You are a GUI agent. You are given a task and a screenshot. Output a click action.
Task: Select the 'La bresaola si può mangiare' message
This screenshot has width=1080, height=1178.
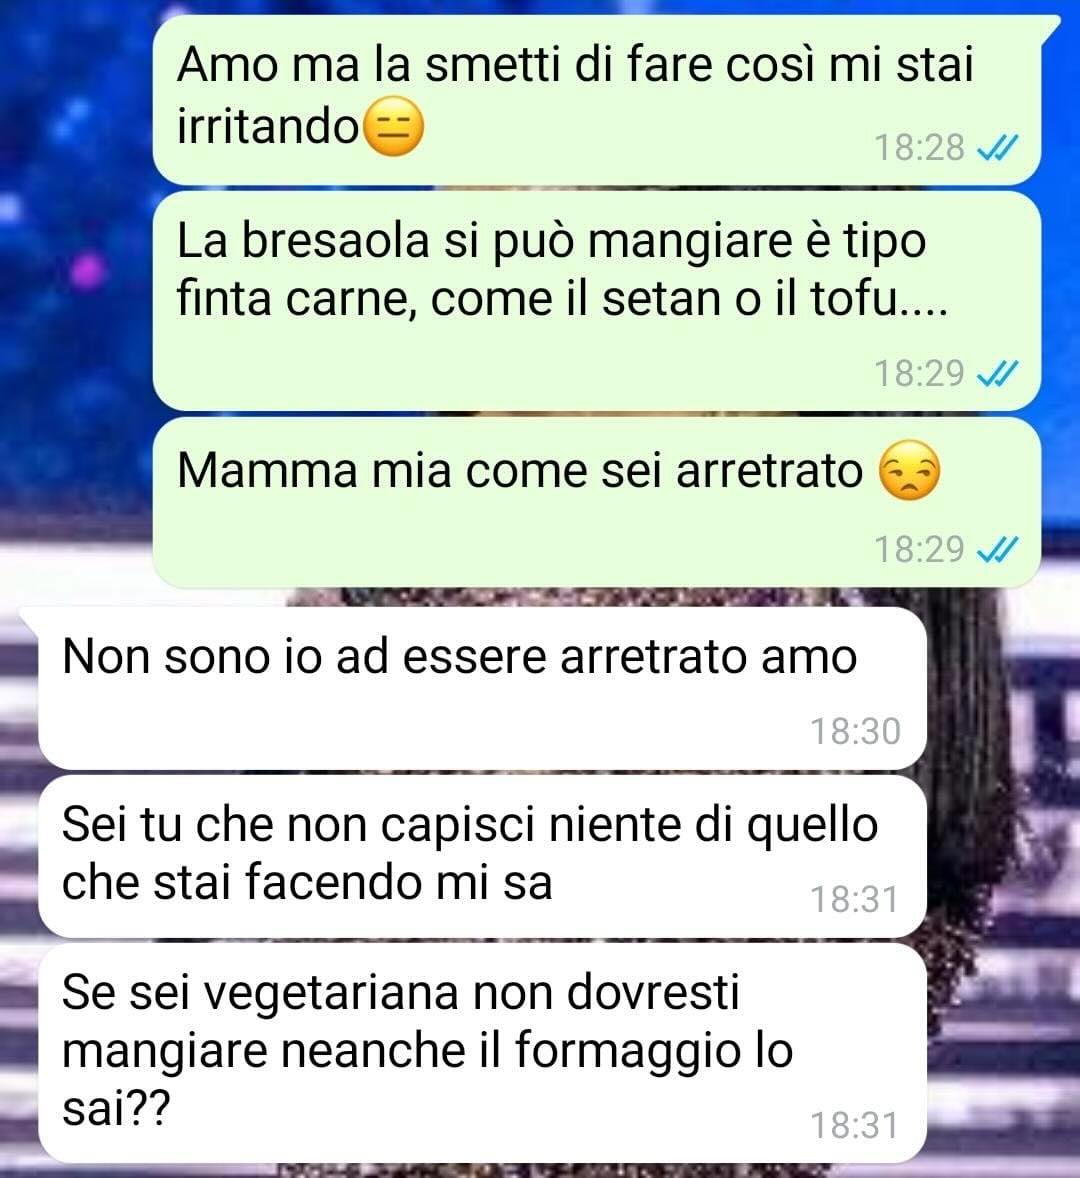coord(597,301)
